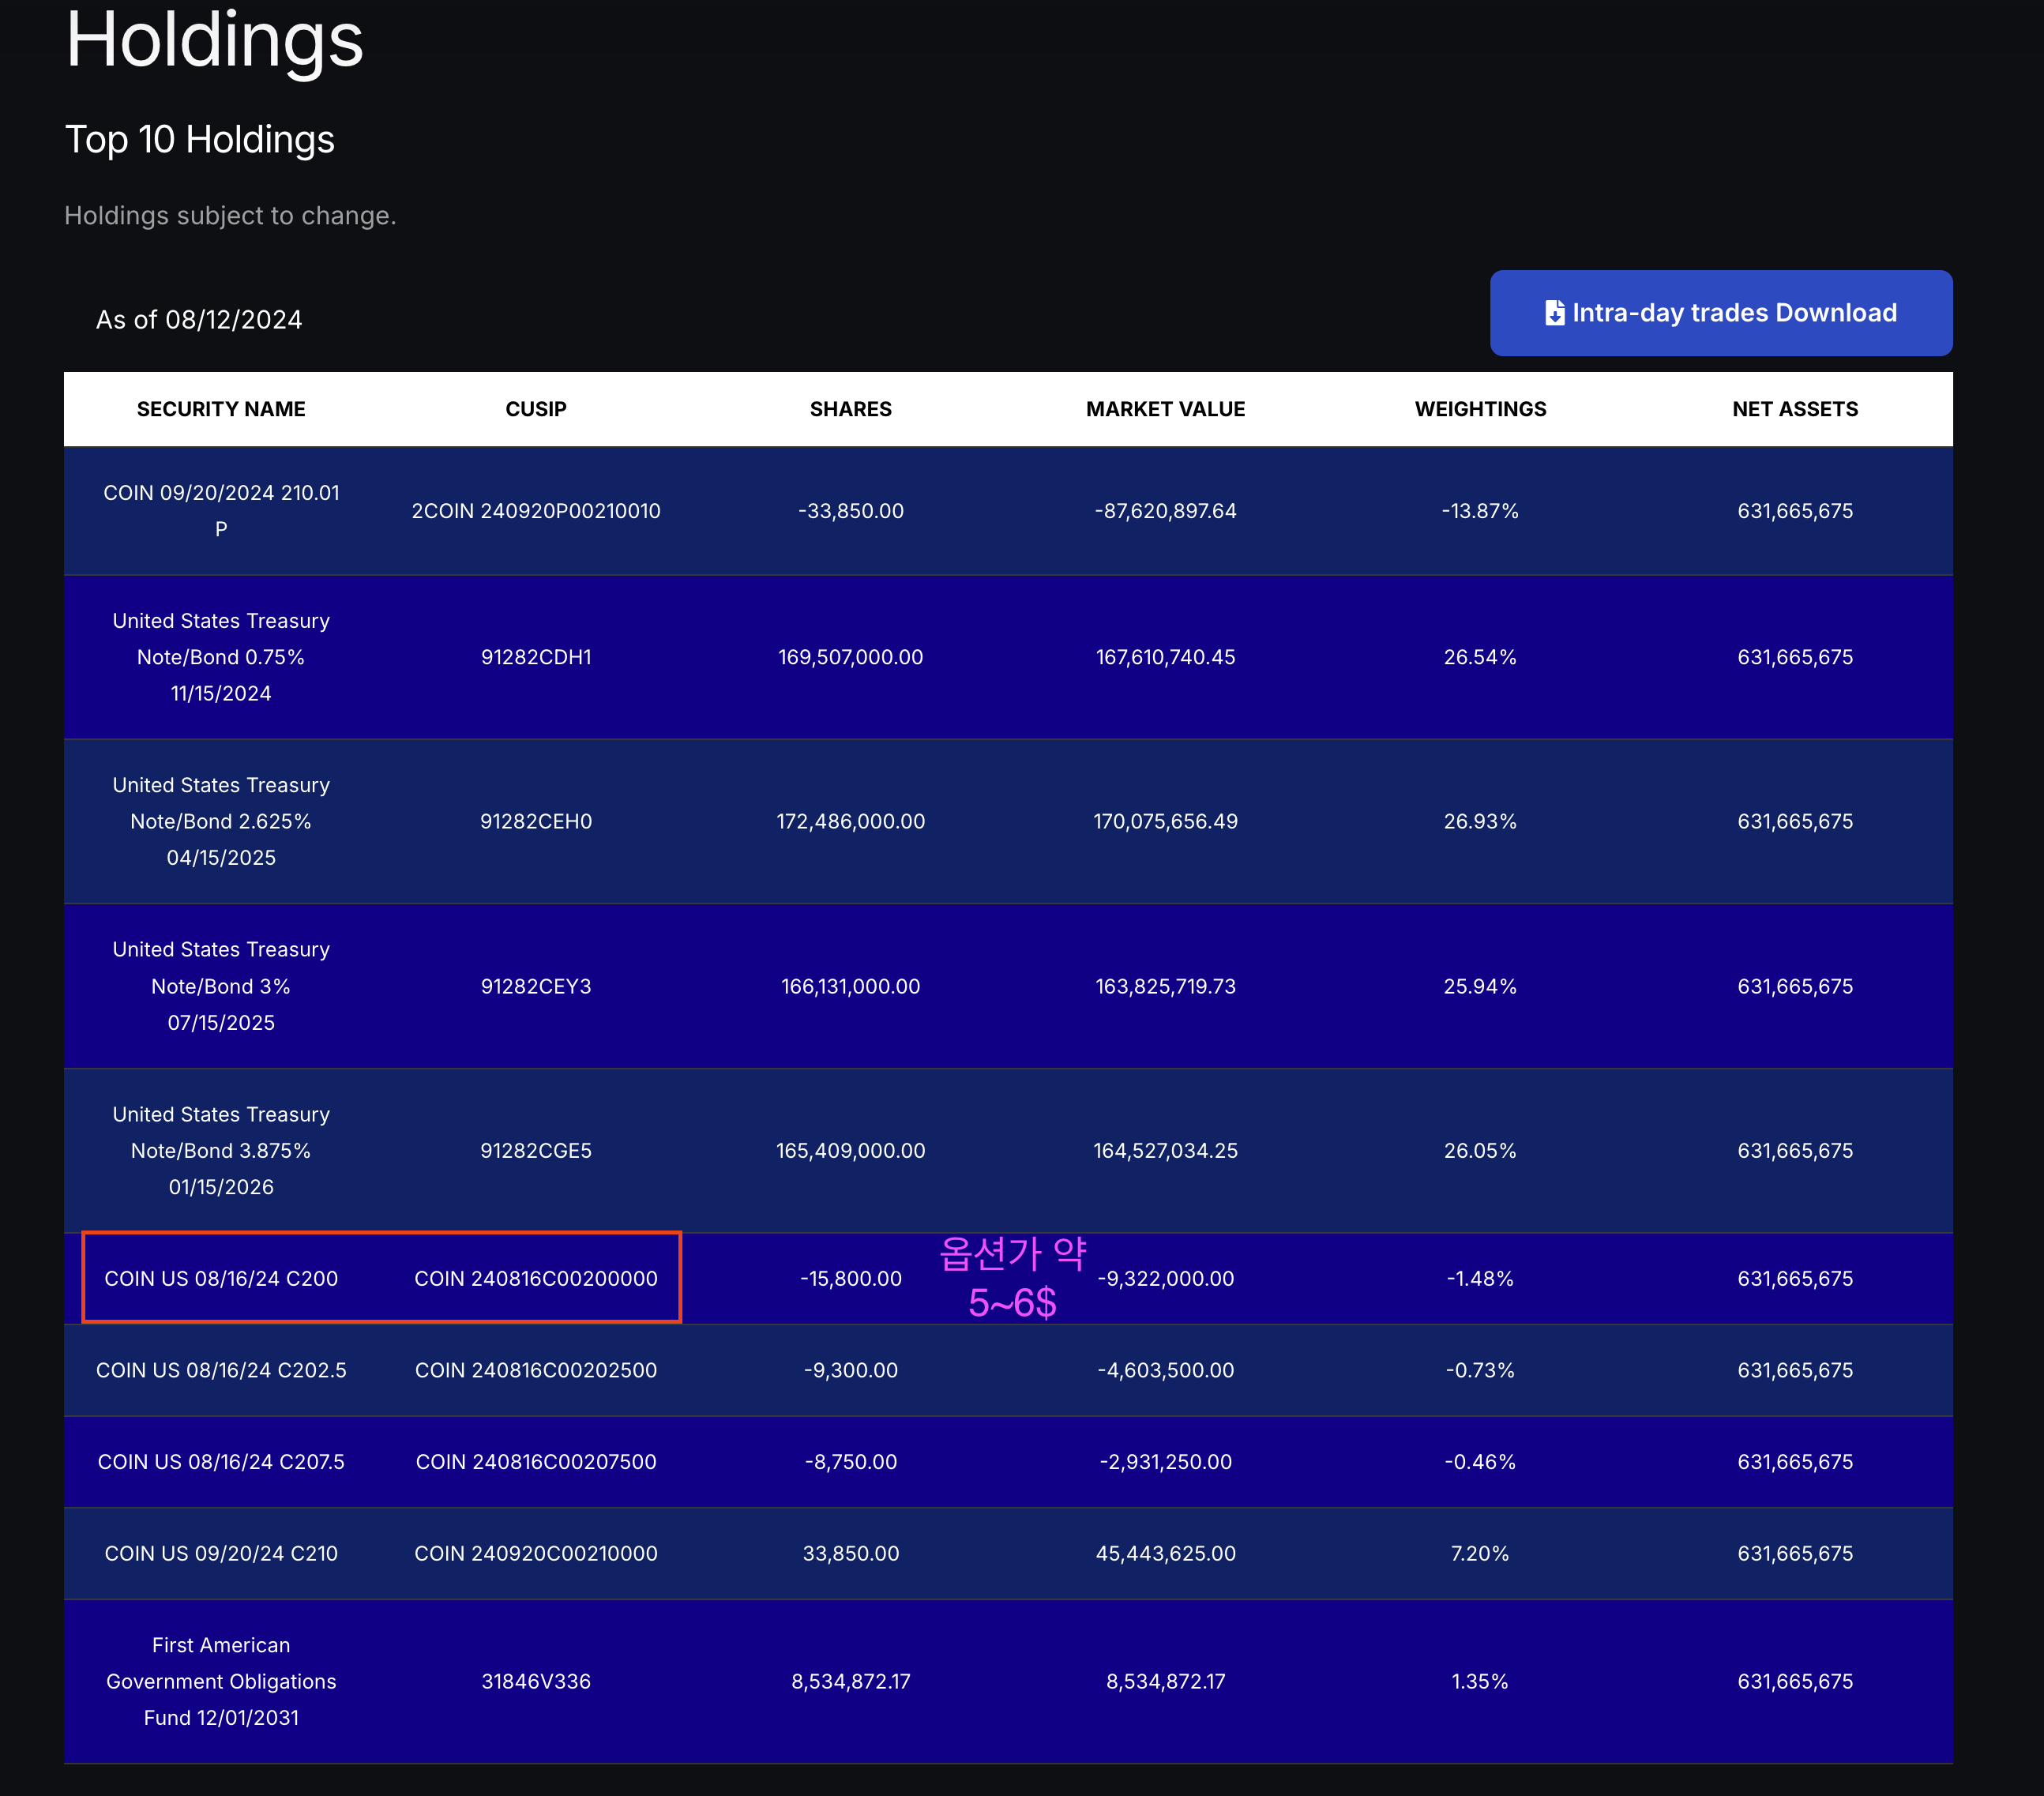Select CUSIP 31846V336
2044x1796 pixels.
[536, 1681]
